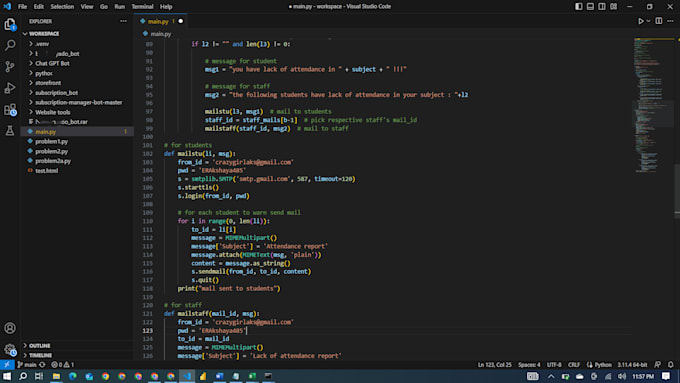Image resolution: width=680 pixels, height=383 pixels.
Task: Open the Search view in activity bar
Action: pyautogui.click(x=10, y=45)
